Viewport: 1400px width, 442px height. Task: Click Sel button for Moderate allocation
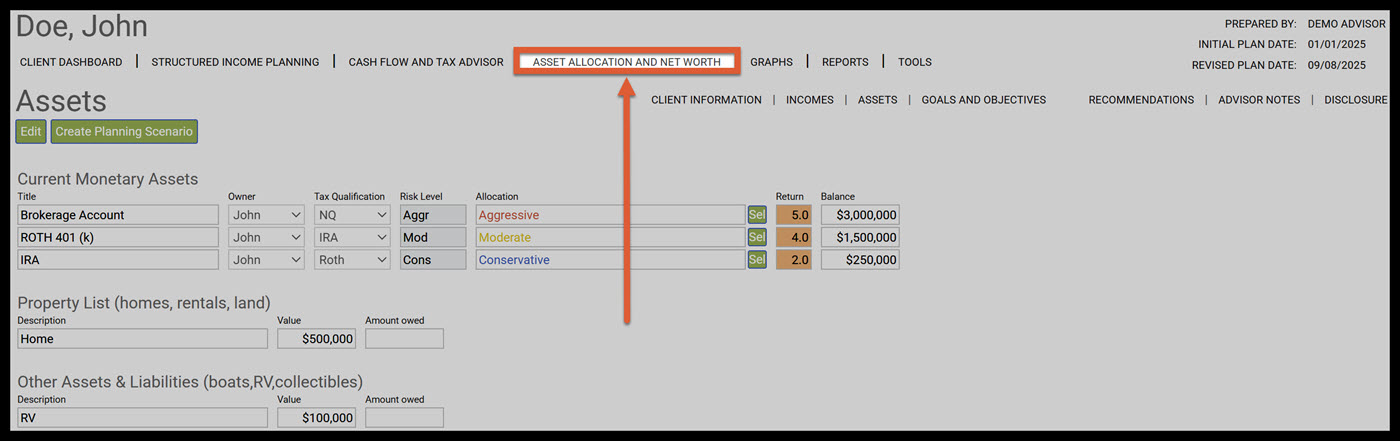[x=757, y=237]
